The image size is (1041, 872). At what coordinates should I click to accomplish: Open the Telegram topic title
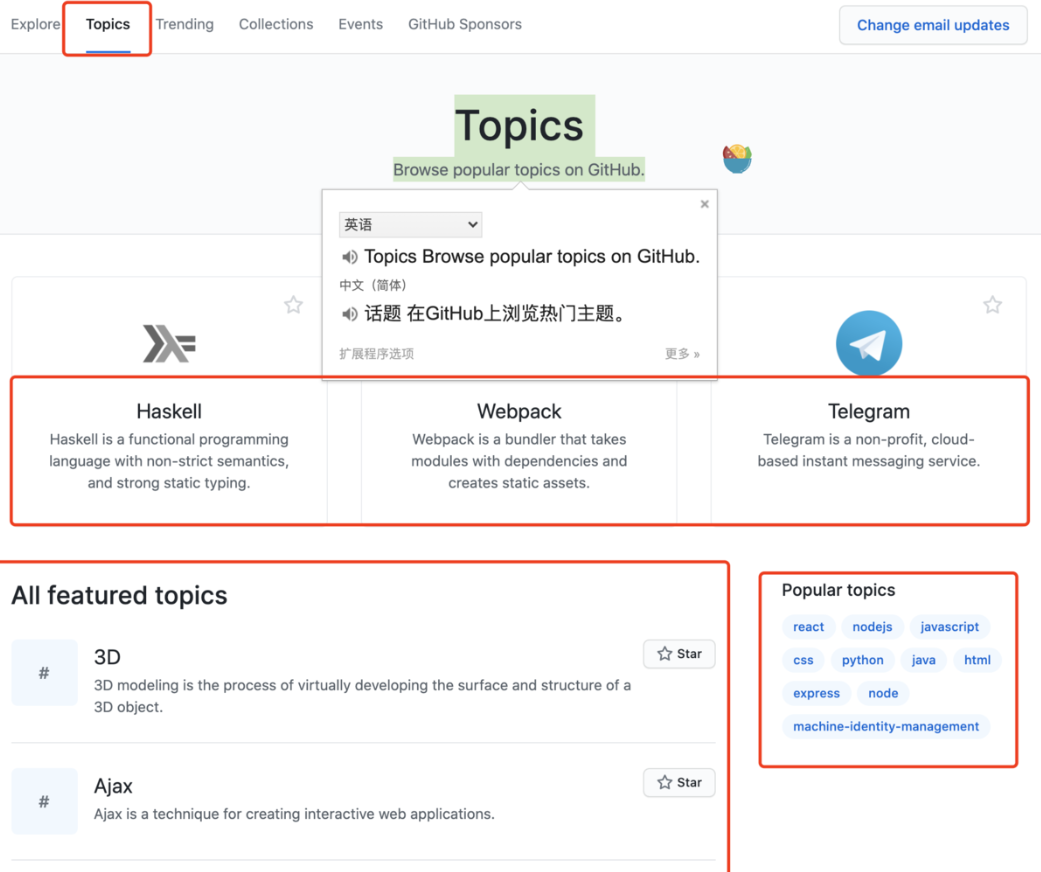(x=868, y=412)
